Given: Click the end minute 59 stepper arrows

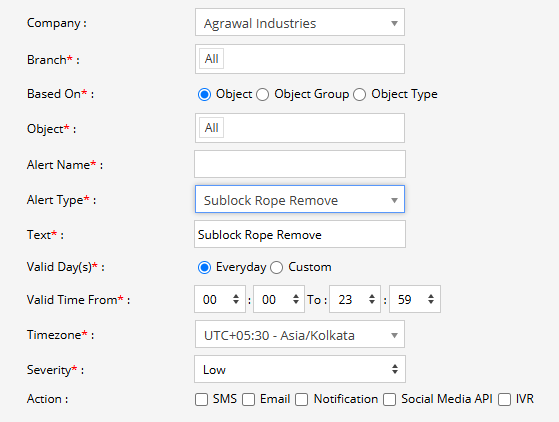Looking at the screenshot, I should [431, 299].
